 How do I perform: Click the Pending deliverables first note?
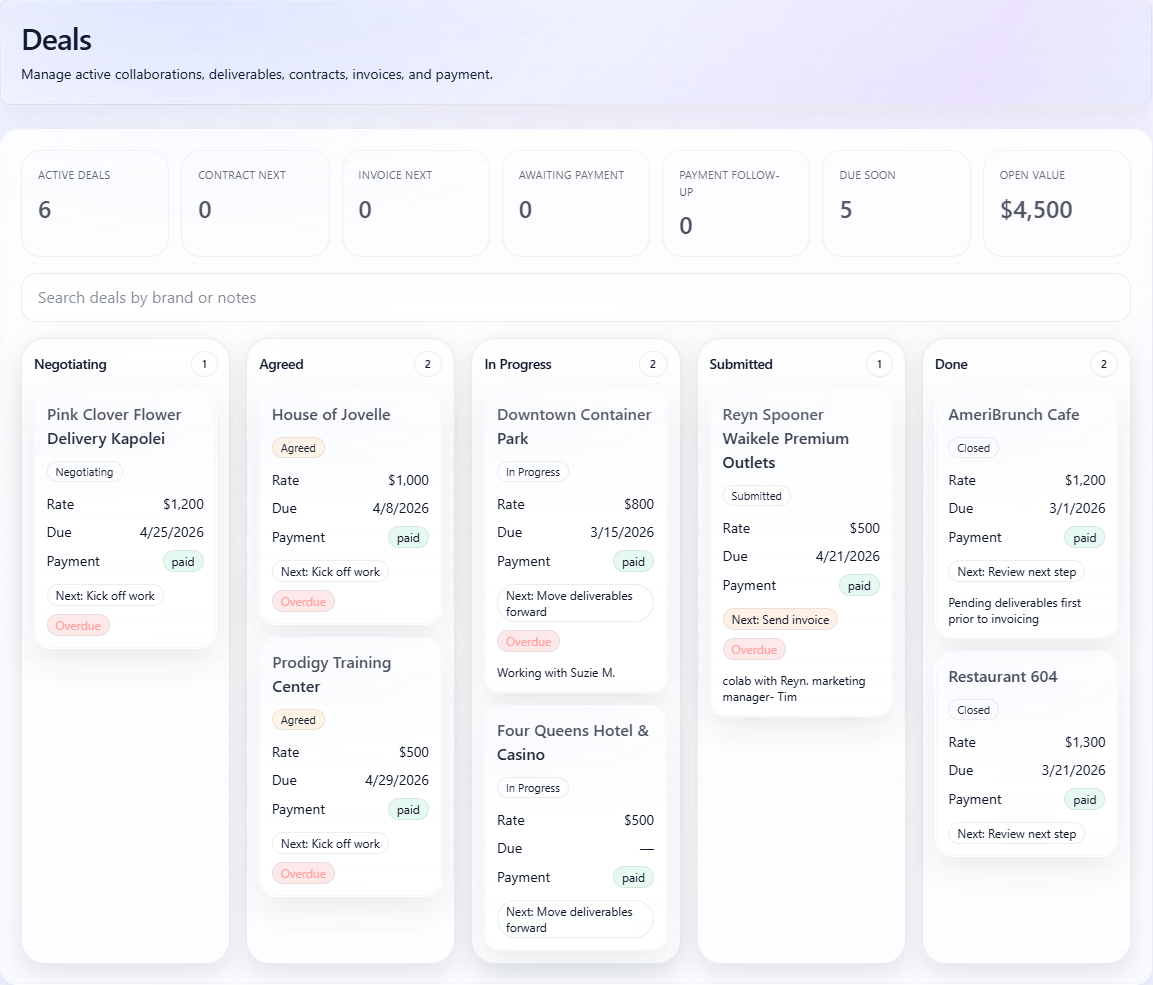pos(1015,611)
